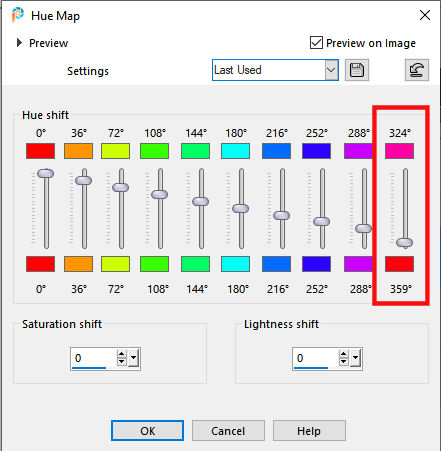
Task: Increase the Saturation shift value with the up arrow
Action: click(122, 354)
